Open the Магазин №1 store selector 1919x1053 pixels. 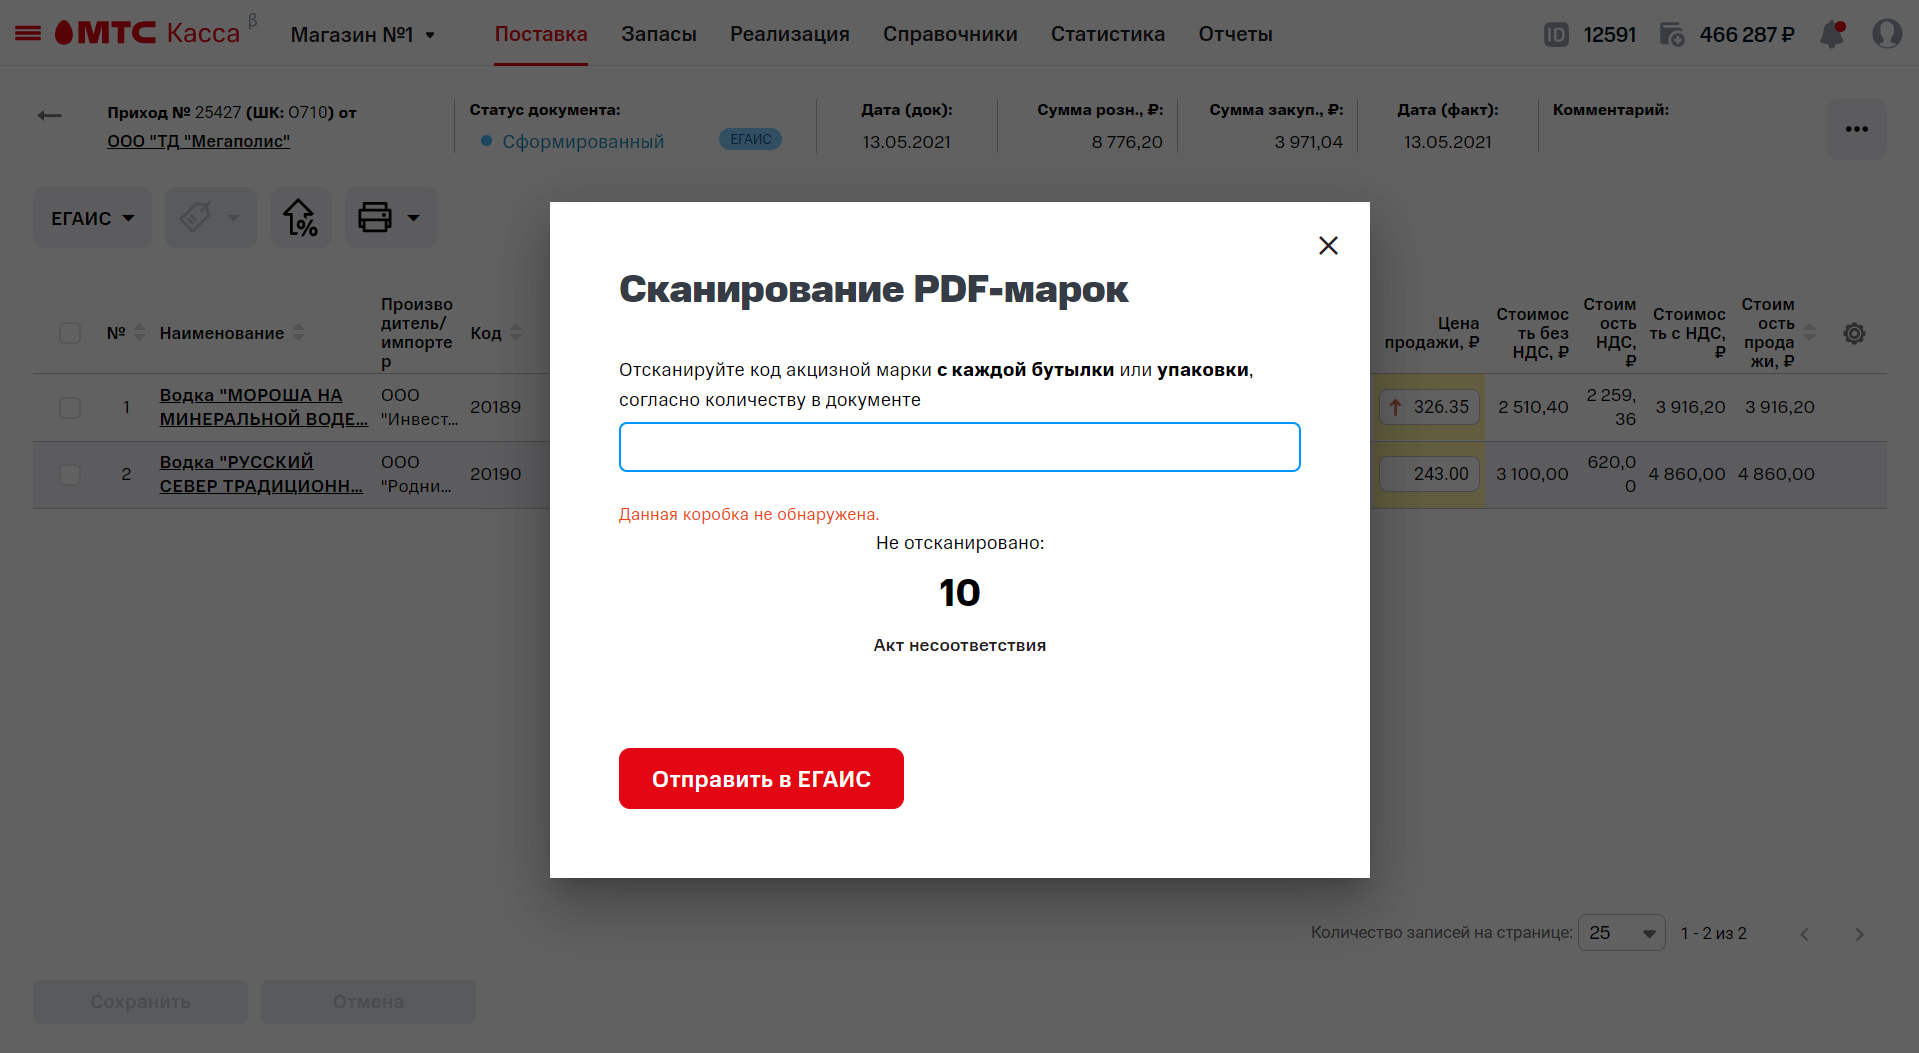(362, 35)
